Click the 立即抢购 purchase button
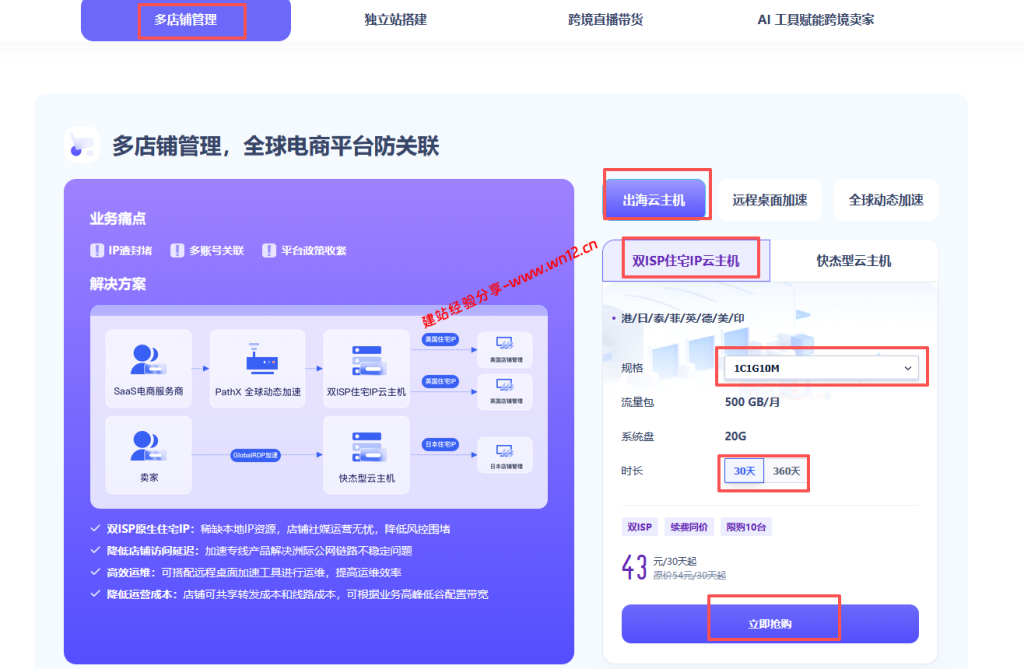Screen dimensions: 1024x669 point(770,624)
